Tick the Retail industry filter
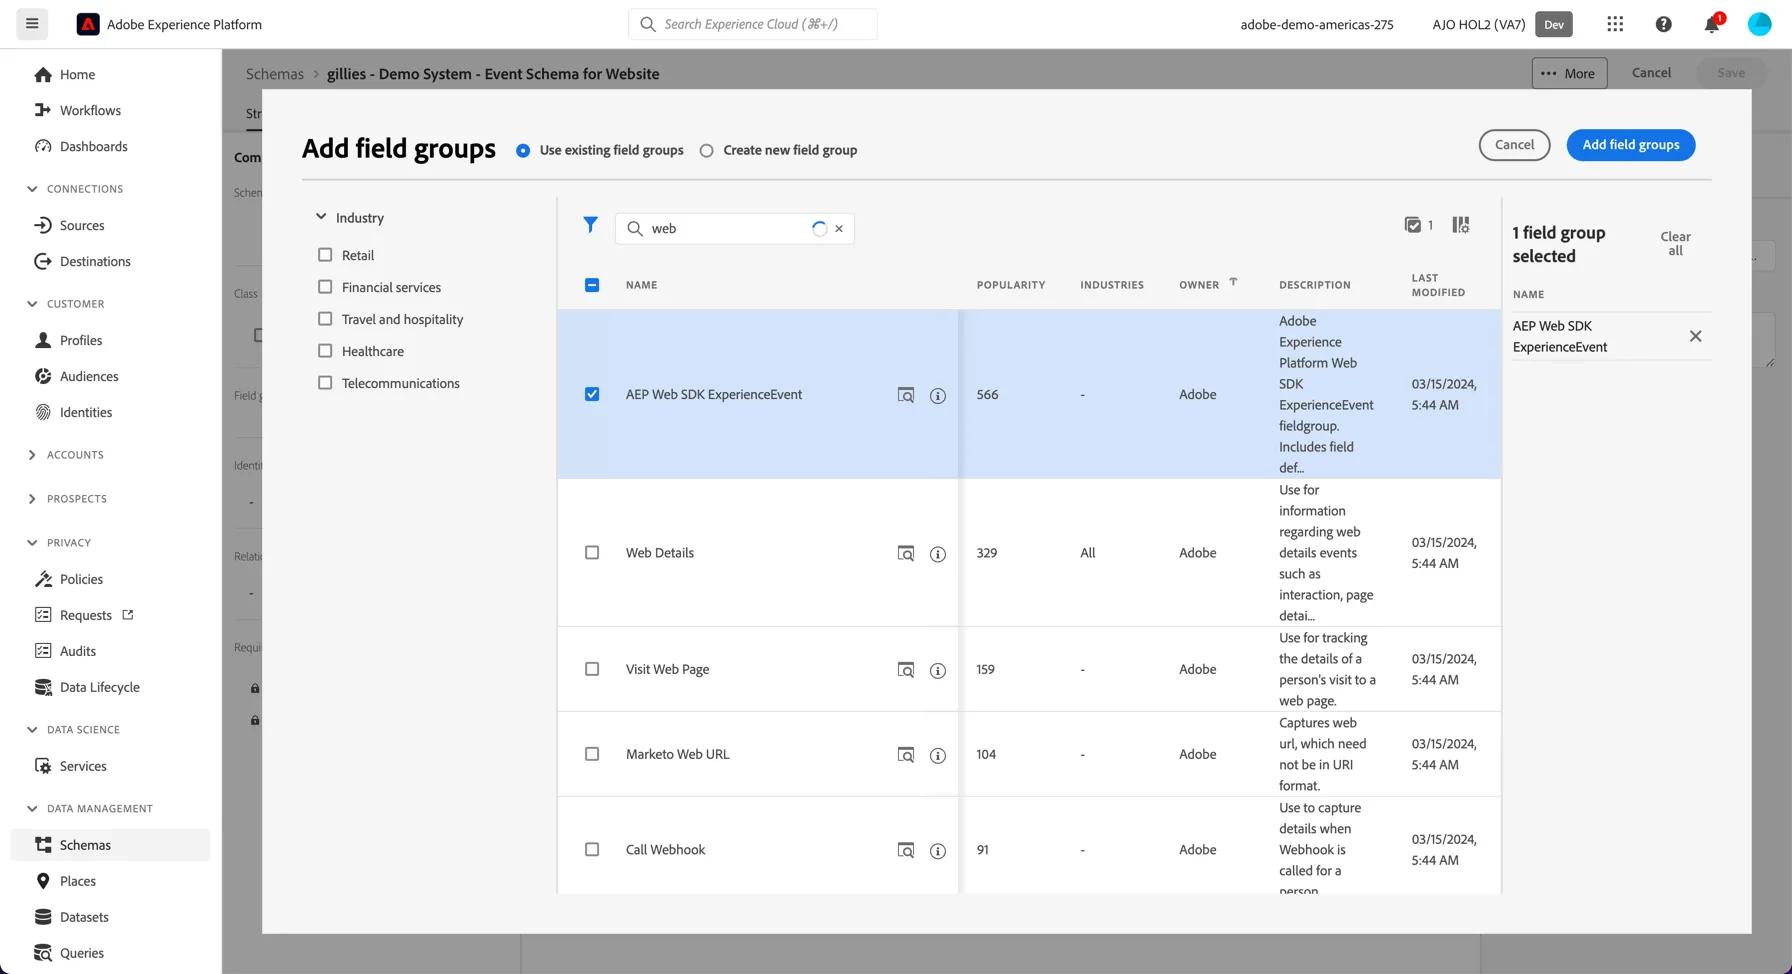 tap(325, 255)
